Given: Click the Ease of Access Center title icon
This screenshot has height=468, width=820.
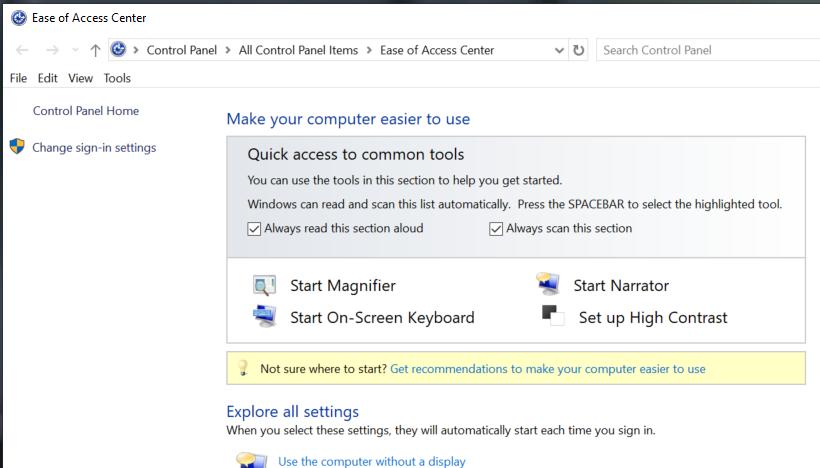Looking at the screenshot, I should (19, 18).
